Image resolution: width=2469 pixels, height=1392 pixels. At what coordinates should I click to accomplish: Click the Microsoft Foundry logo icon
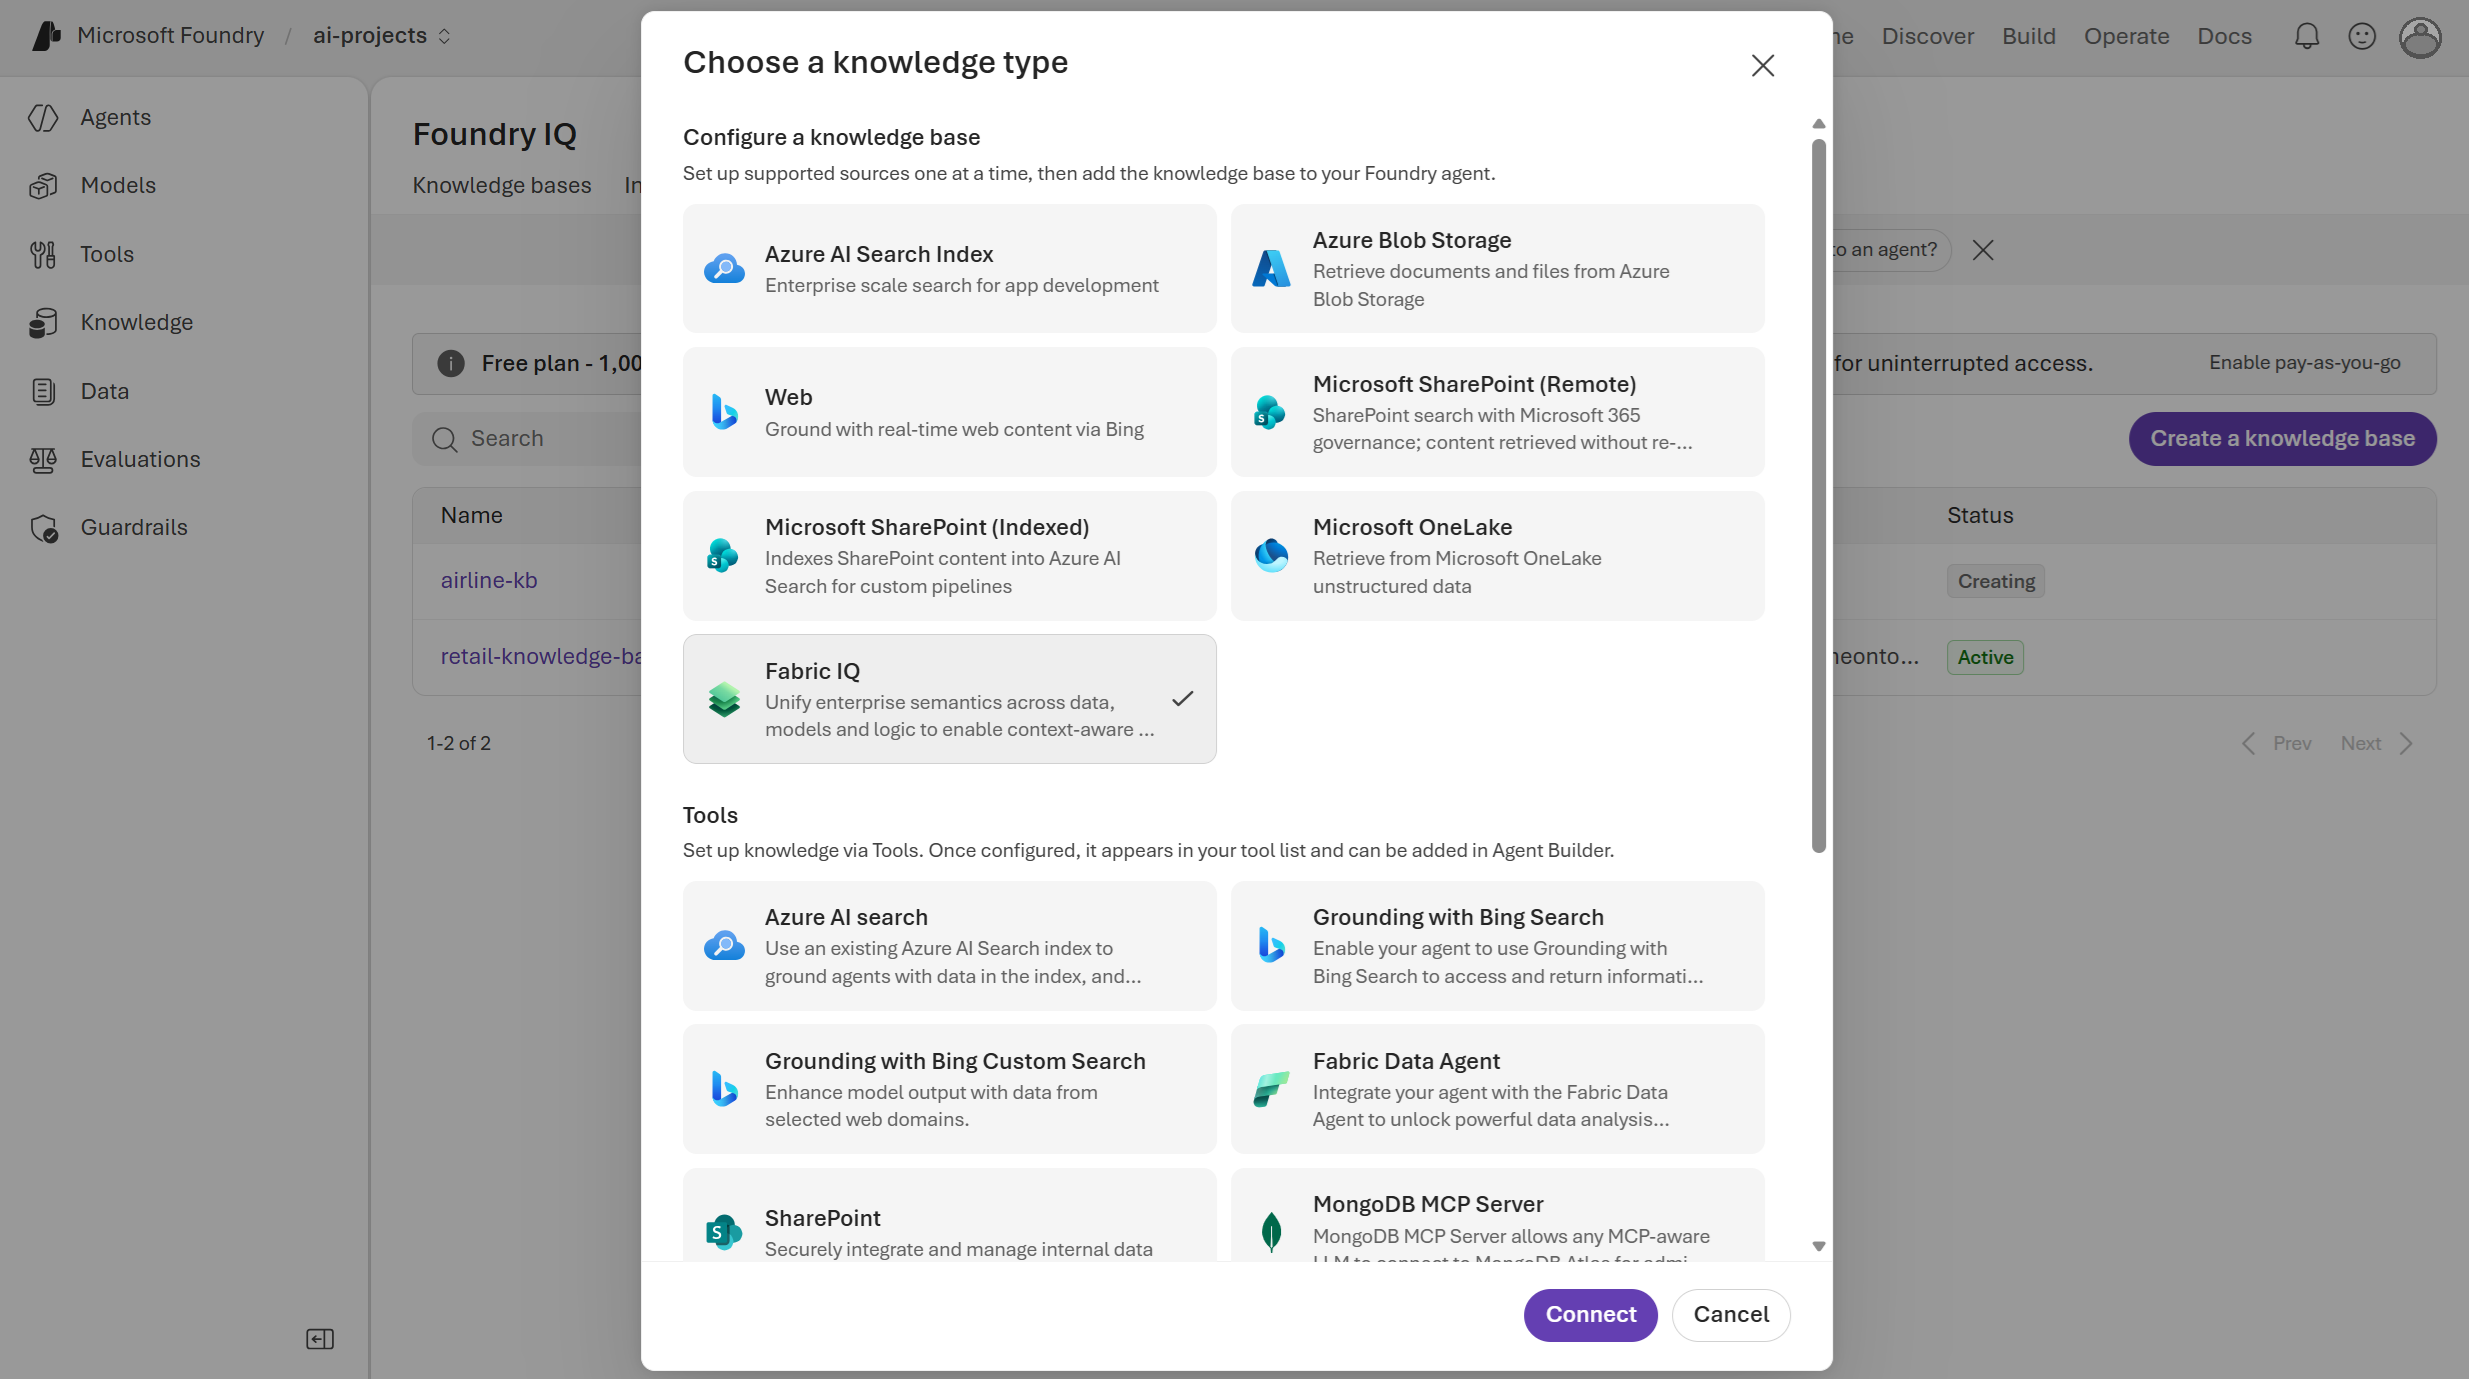46,36
